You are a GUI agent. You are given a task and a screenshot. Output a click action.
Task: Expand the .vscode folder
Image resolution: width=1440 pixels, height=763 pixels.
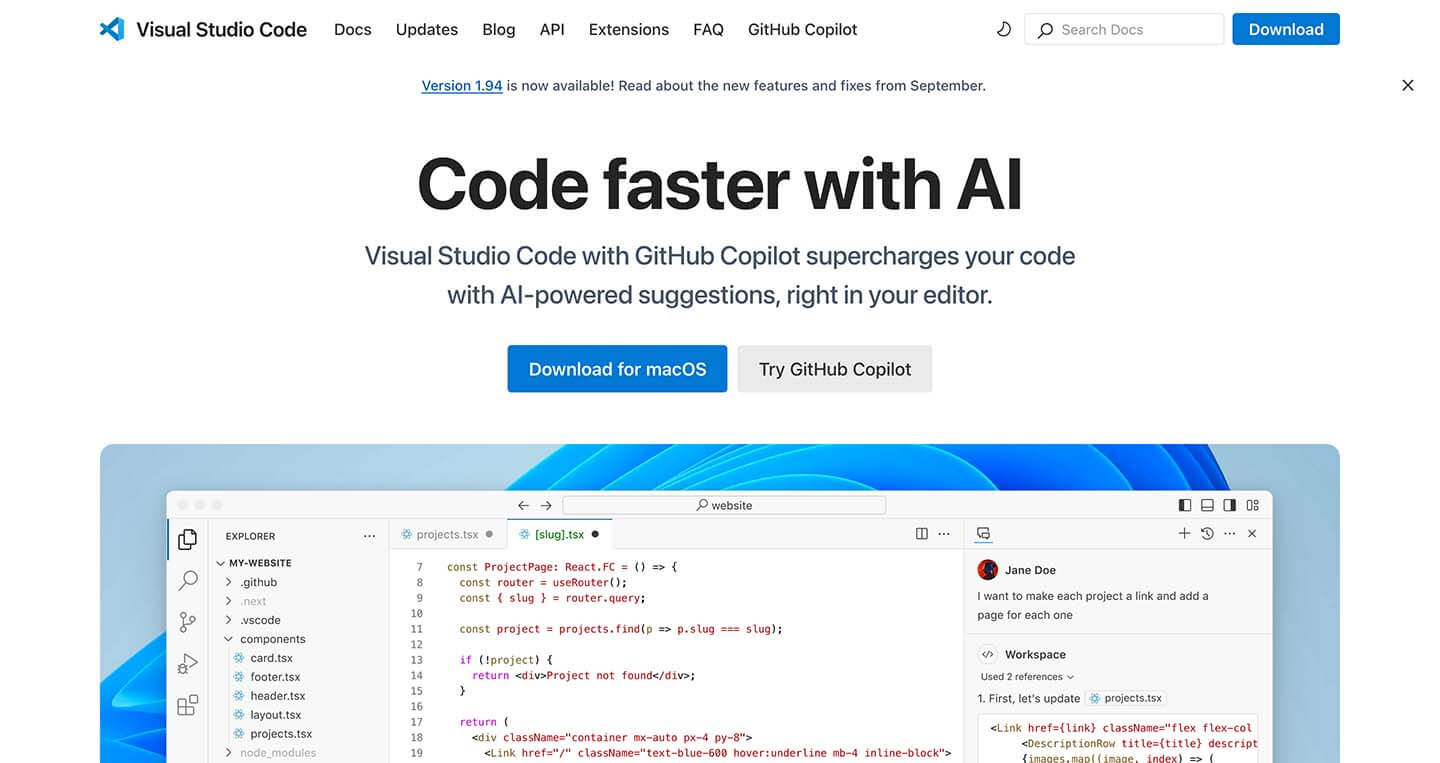(x=229, y=620)
